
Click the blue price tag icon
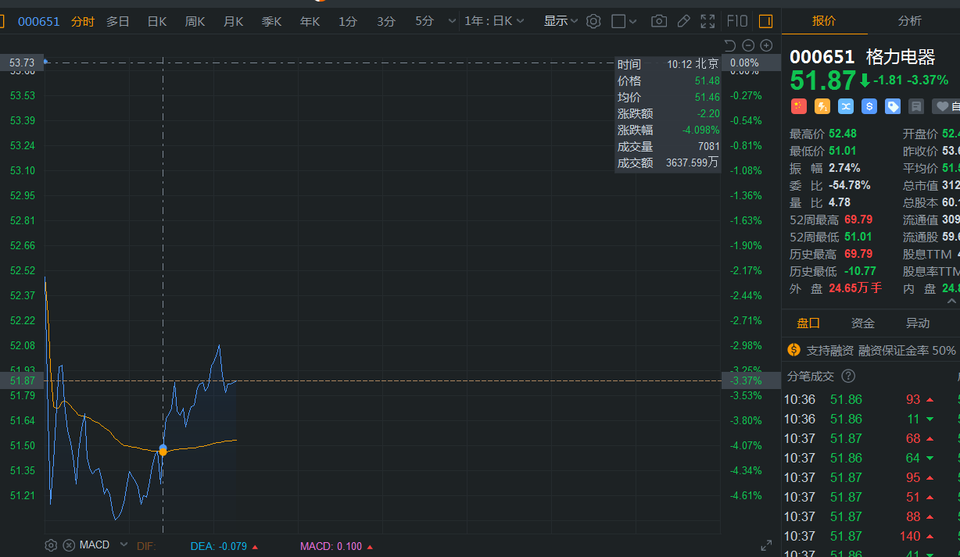pos(893,107)
